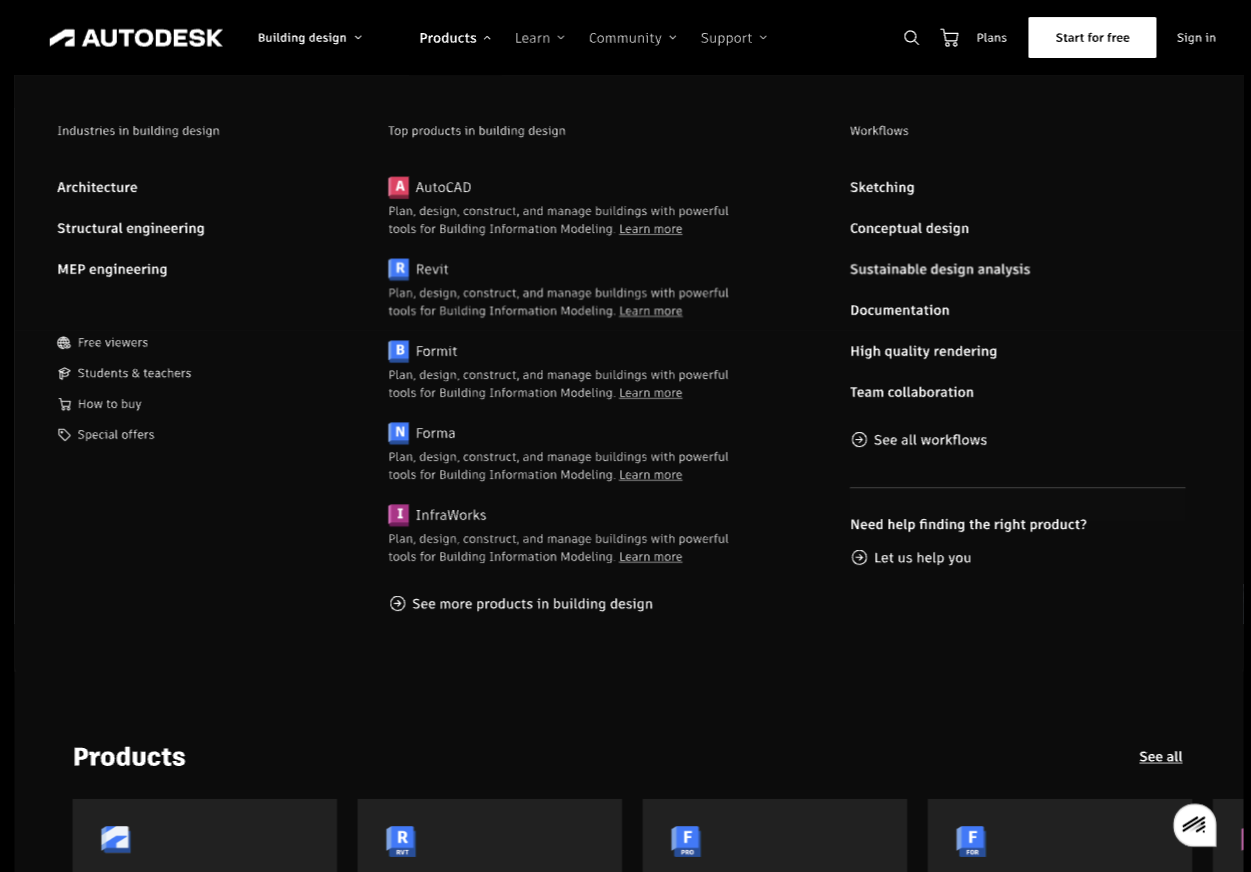Click Students & teachers link
Screen dimensions: 1251x872
point(134,374)
